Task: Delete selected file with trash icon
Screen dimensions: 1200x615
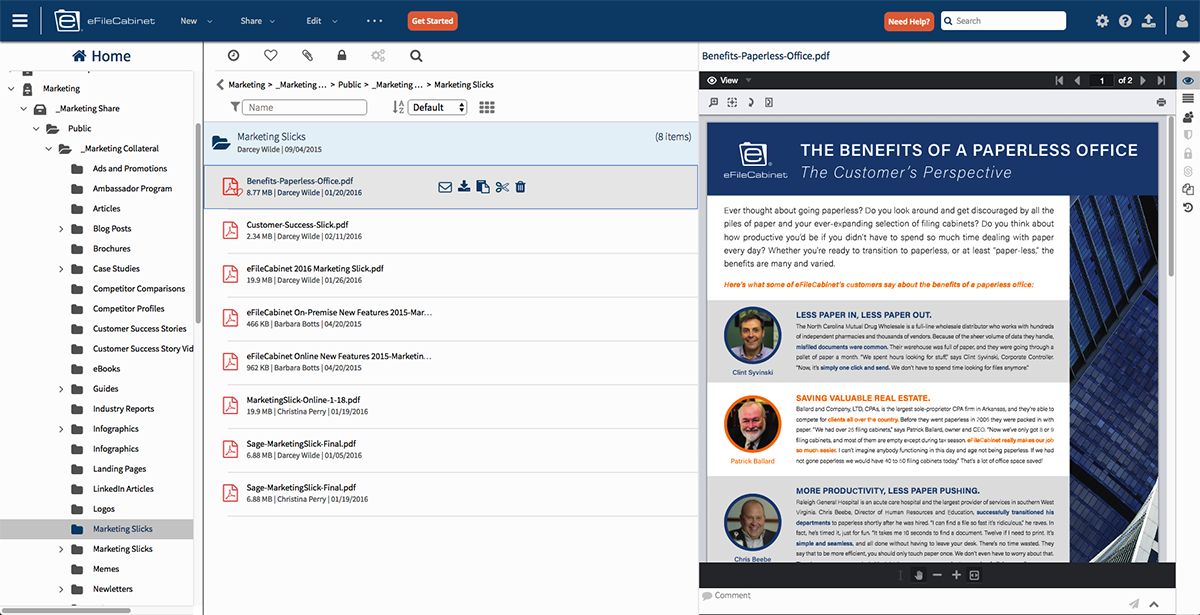Action: pyautogui.click(x=521, y=187)
